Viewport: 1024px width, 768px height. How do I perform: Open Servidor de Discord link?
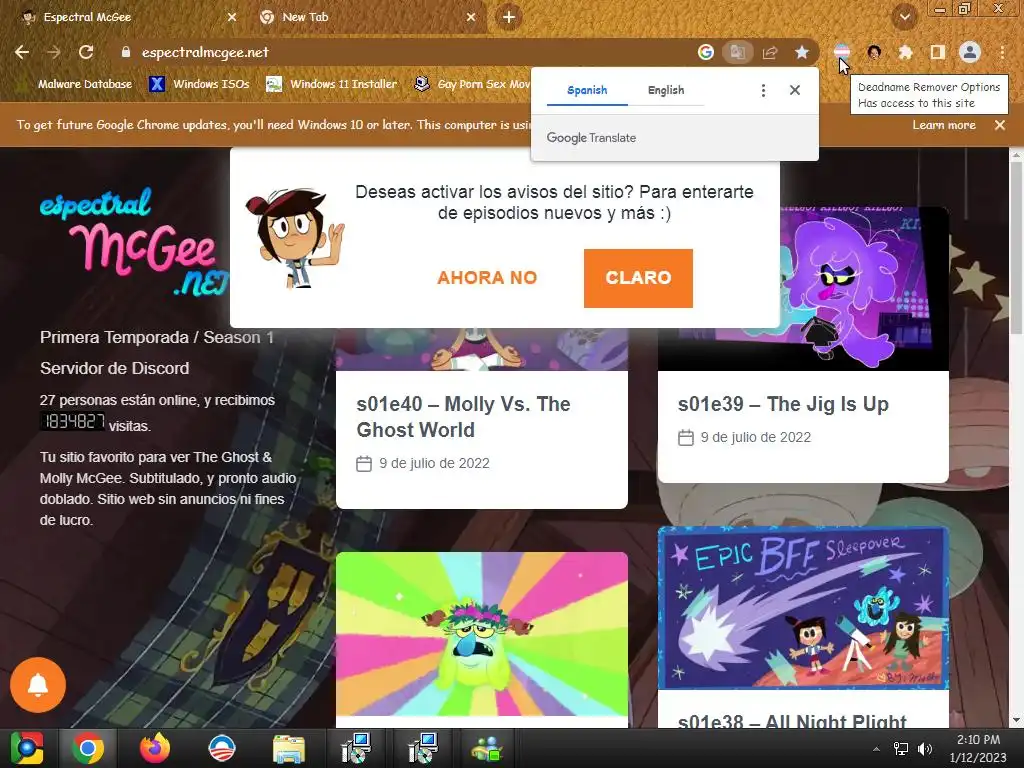[x=114, y=368]
